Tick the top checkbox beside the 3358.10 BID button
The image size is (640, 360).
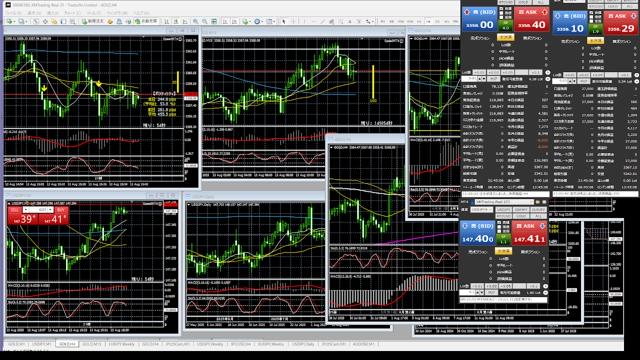(591, 13)
